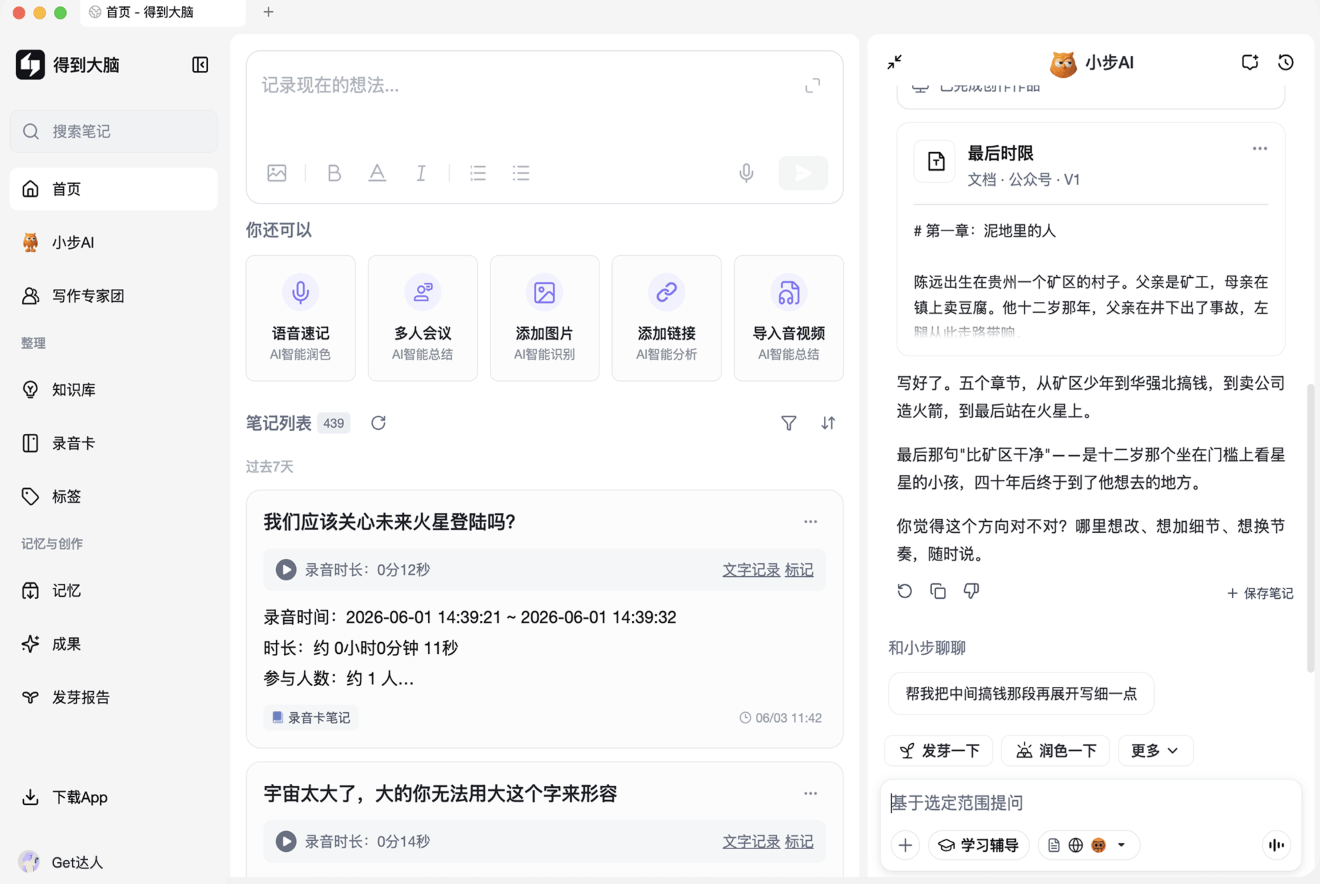This screenshot has width=1320, height=884.
Task: Start voice input in the chat box
Action: pos(1276,845)
